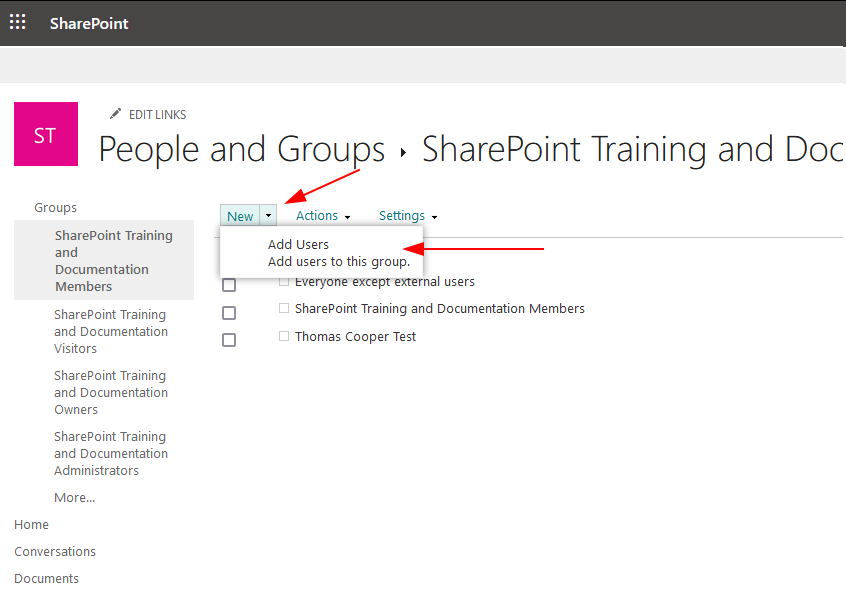The image size is (846, 600).
Task: Toggle the dropdown arrow beside New
Action: coord(268,215)
